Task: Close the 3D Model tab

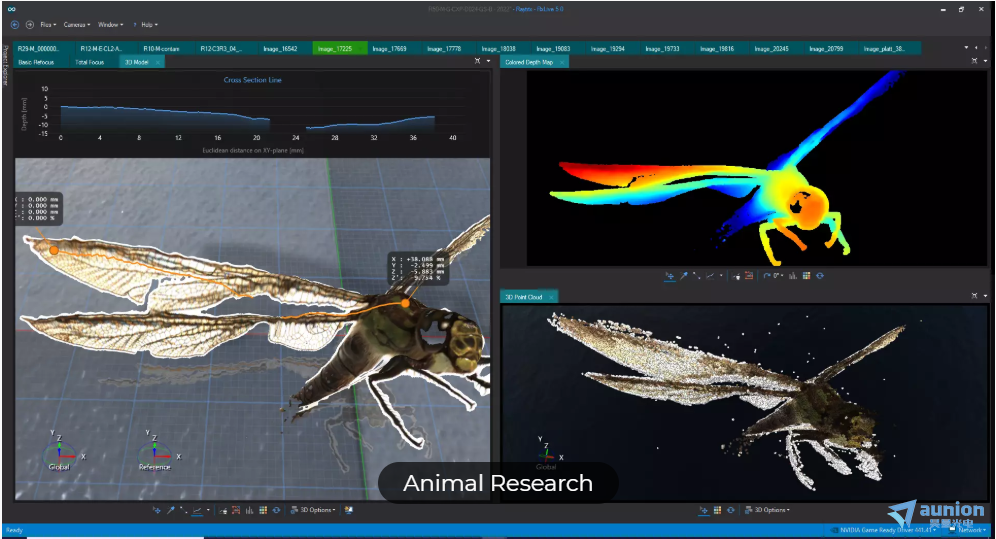Action: point(158,62)
